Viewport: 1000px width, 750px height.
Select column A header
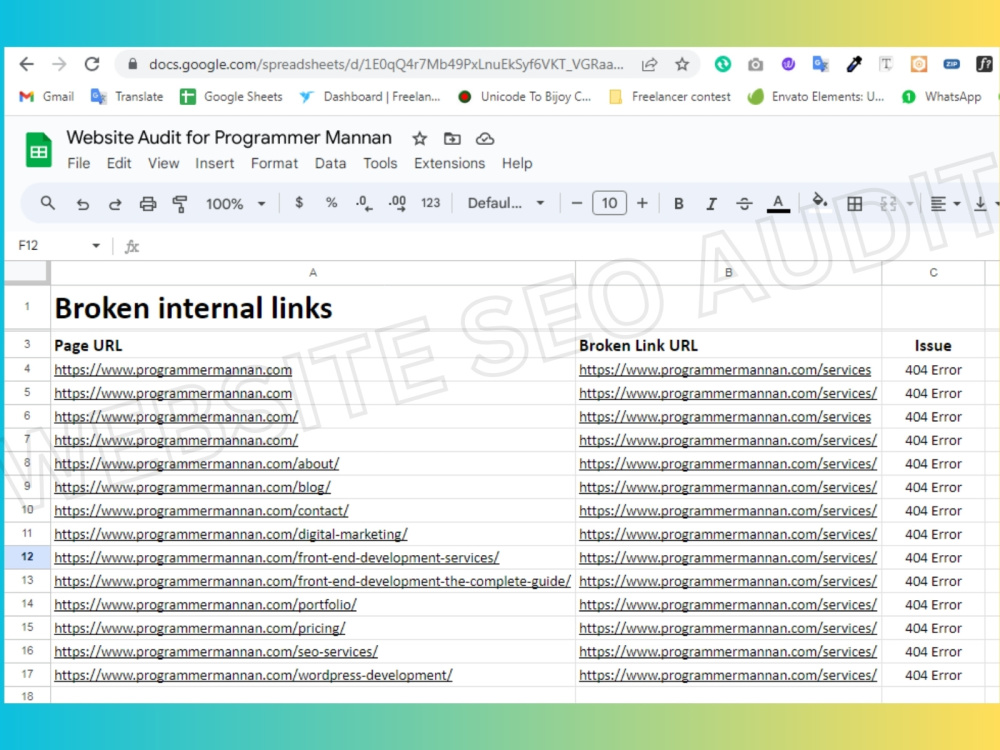[x=312, y=272]
